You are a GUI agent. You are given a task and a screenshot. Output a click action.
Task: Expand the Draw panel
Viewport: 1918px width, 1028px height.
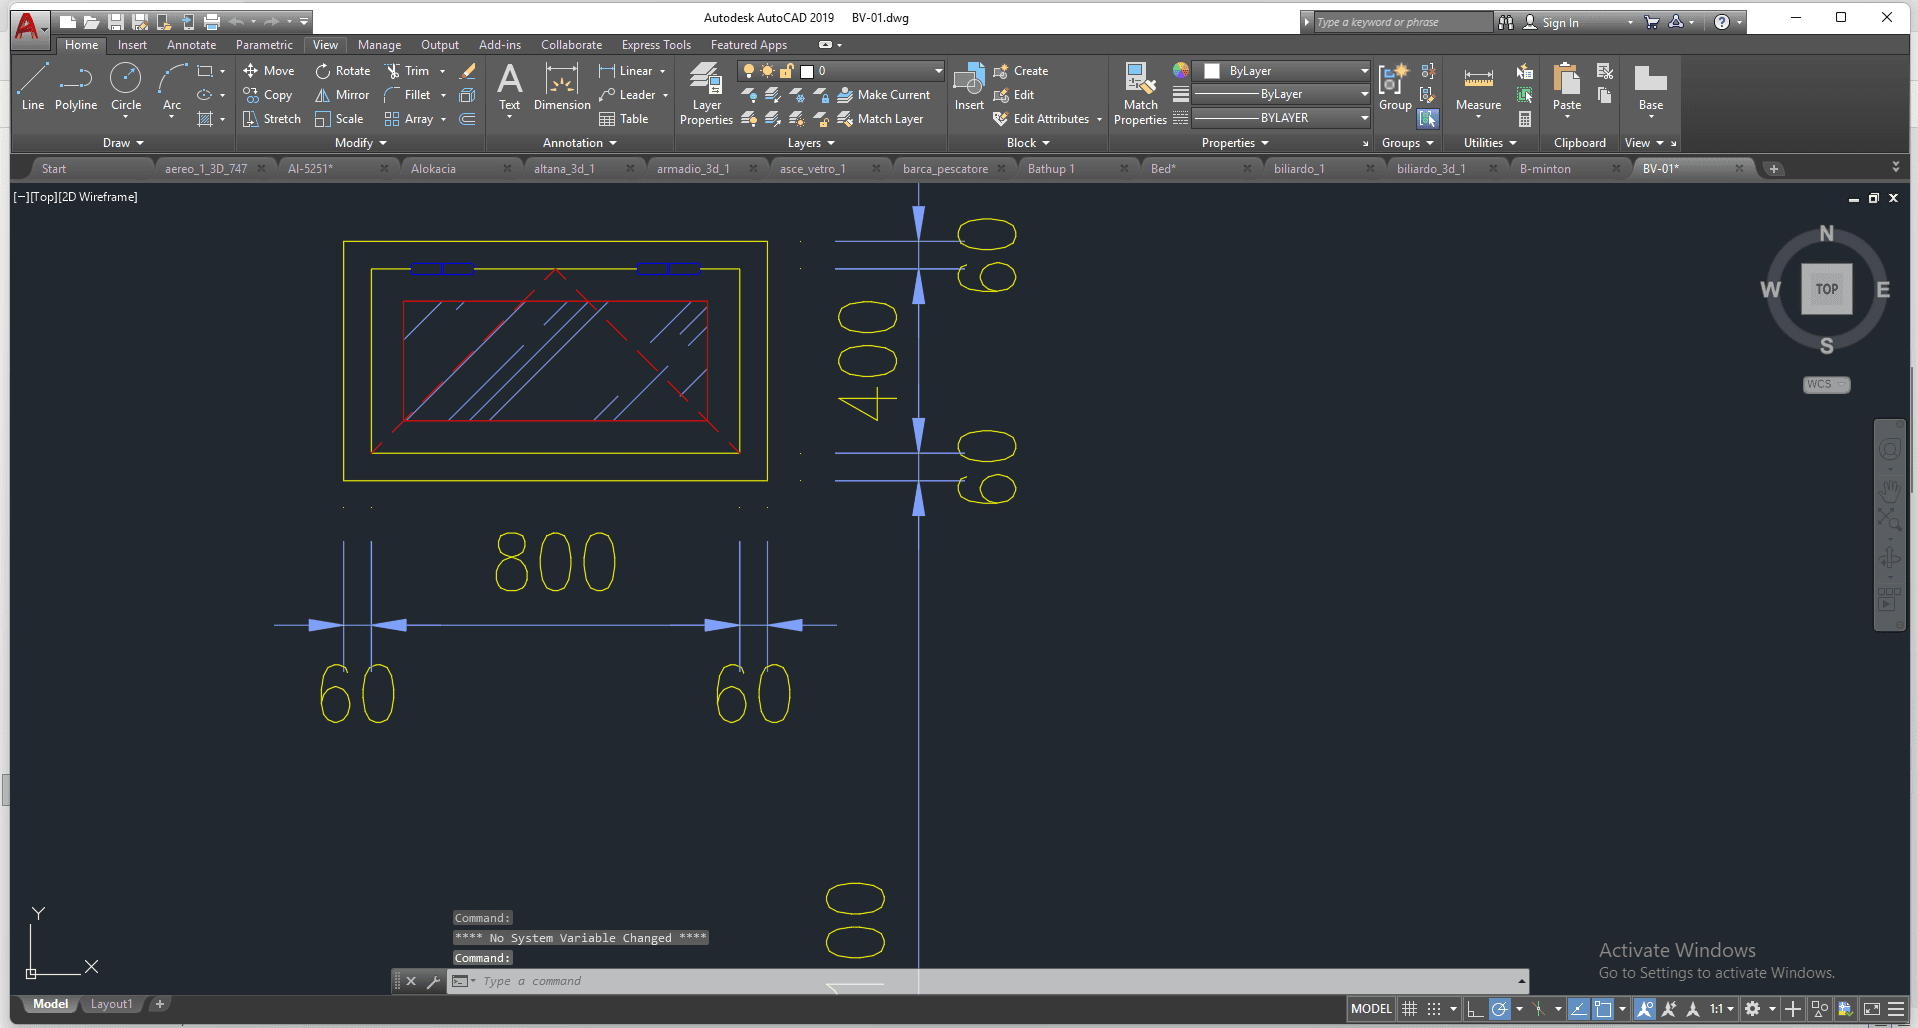click(x=123, y=143)
